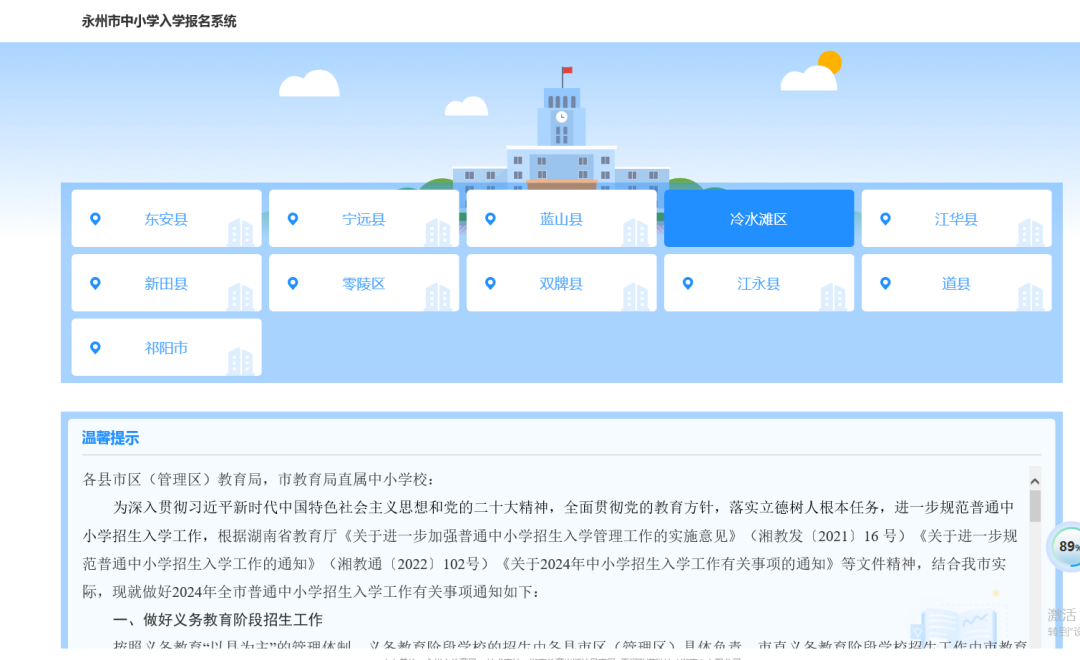Open the 江永县 district page
1080x660 pixels.
tap(759, 283)
